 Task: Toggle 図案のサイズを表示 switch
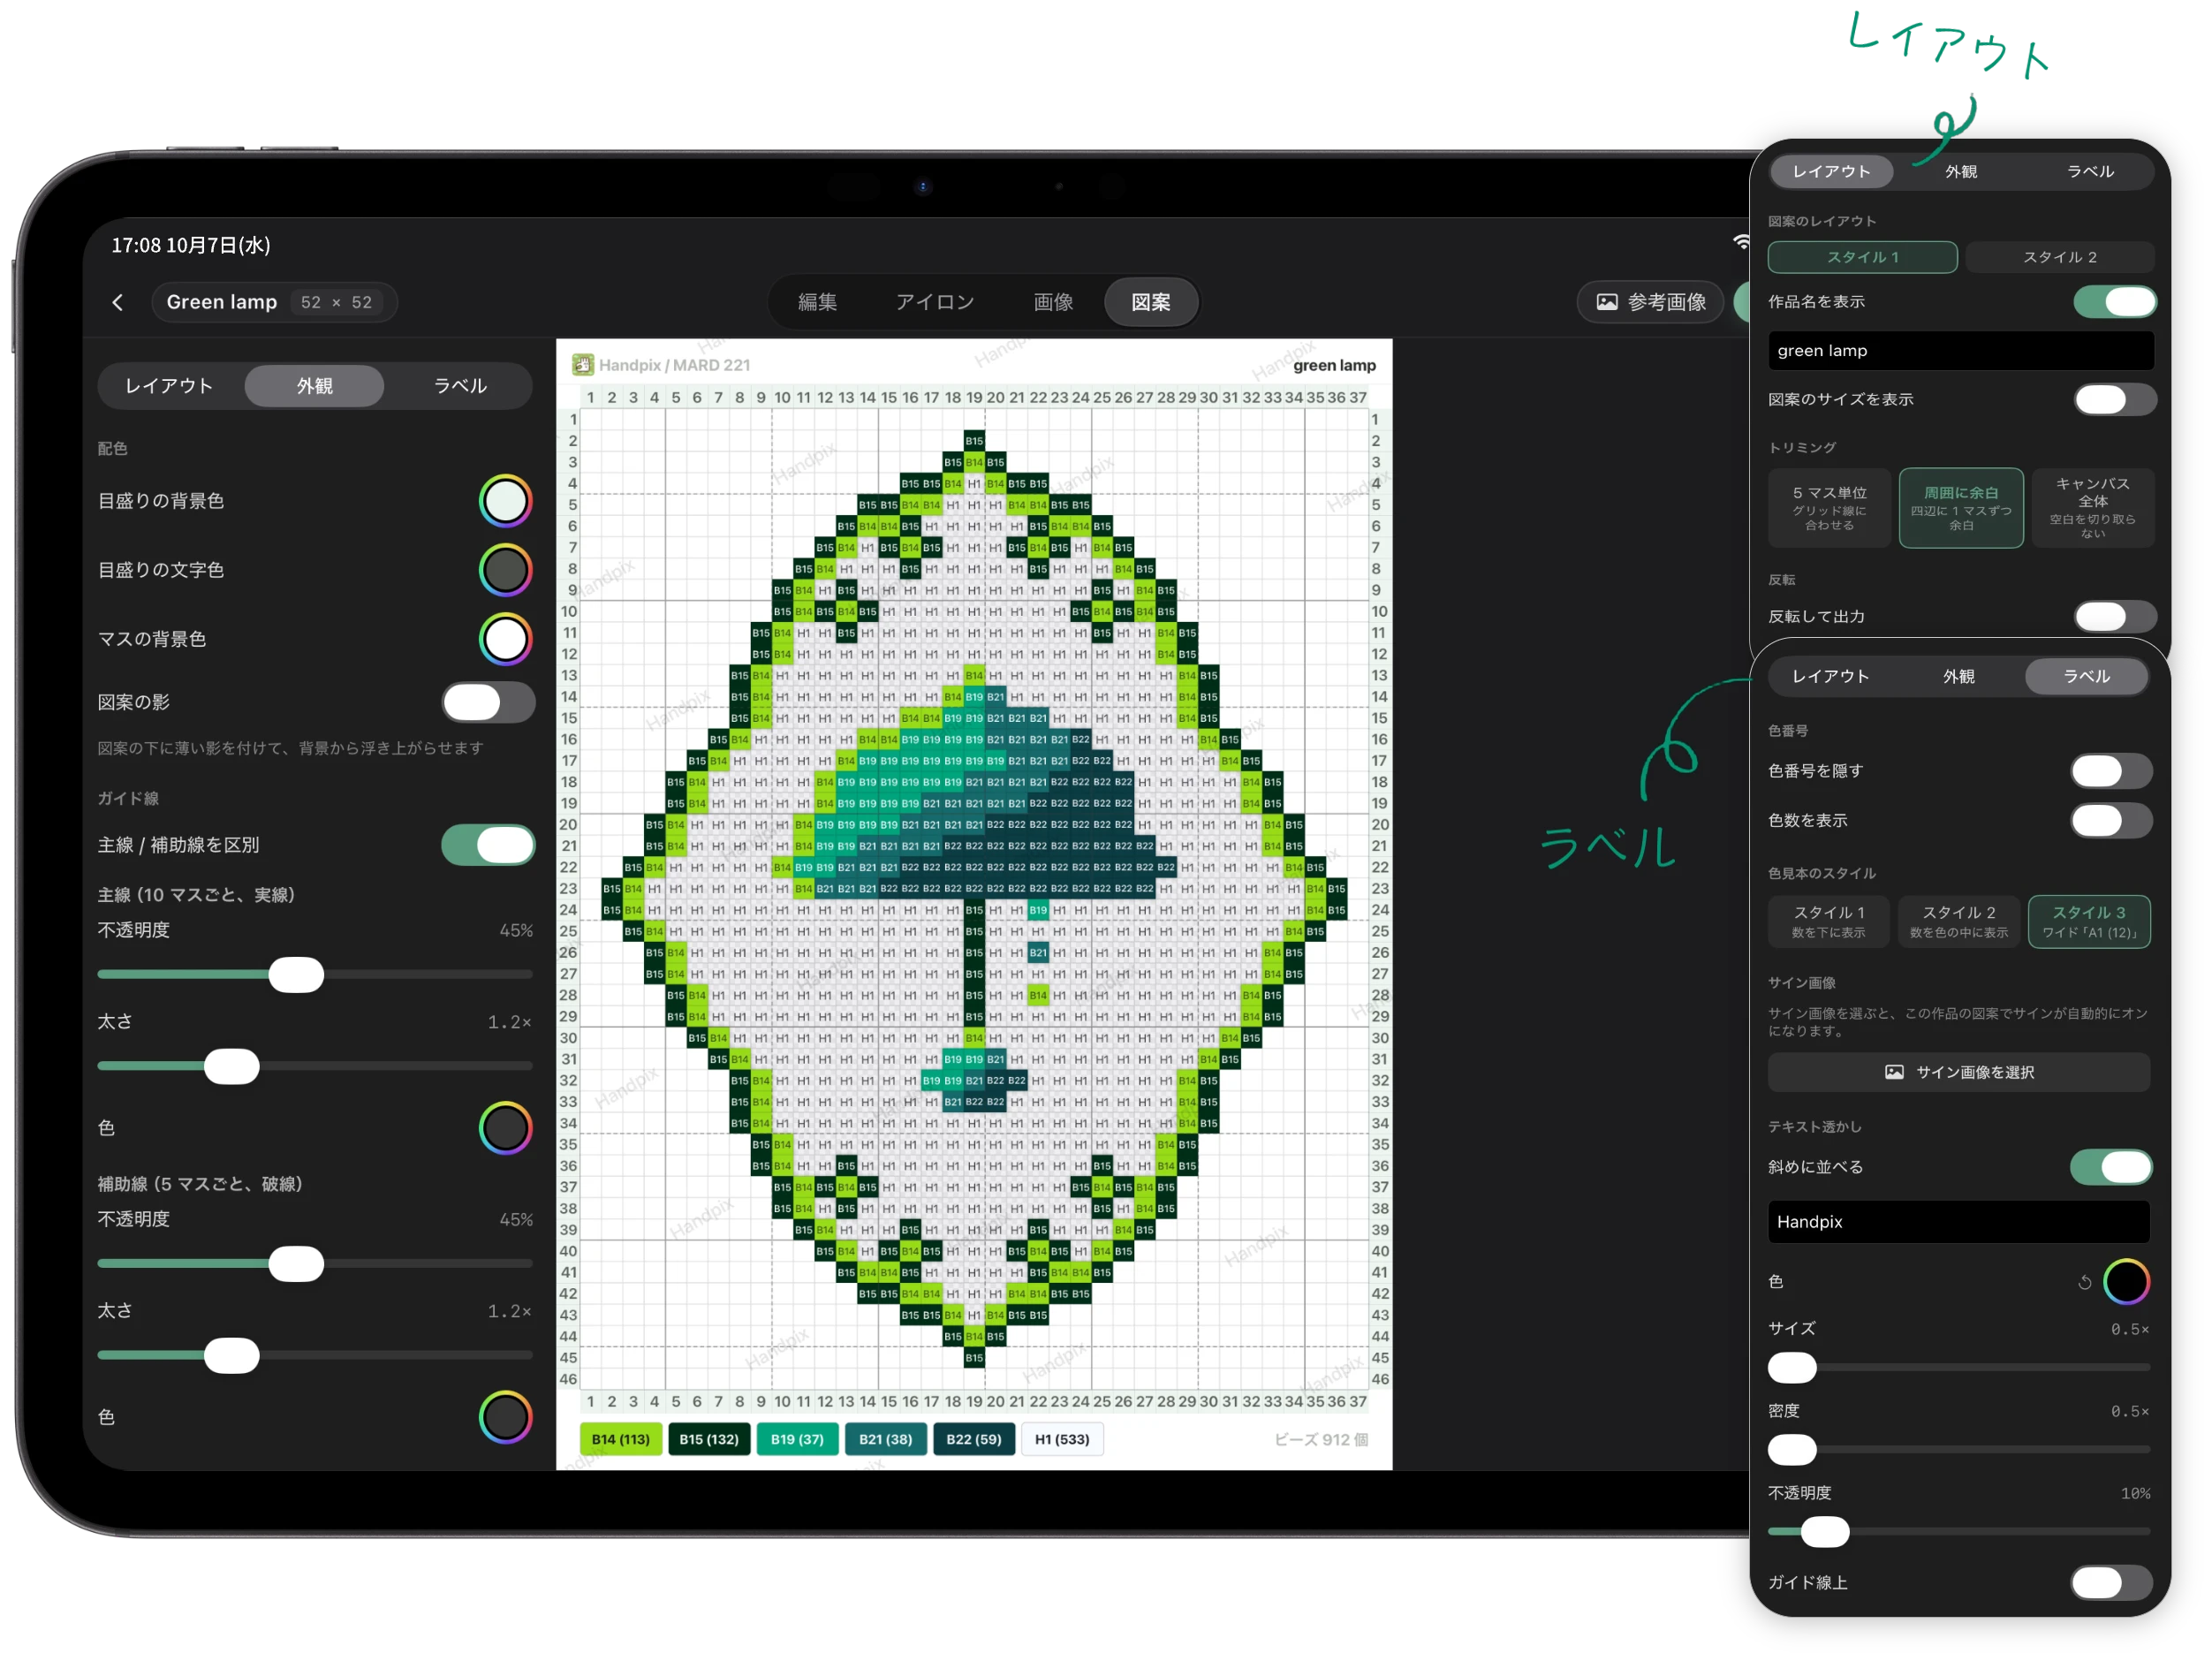pyautogui.click(x=2114, y=400)
